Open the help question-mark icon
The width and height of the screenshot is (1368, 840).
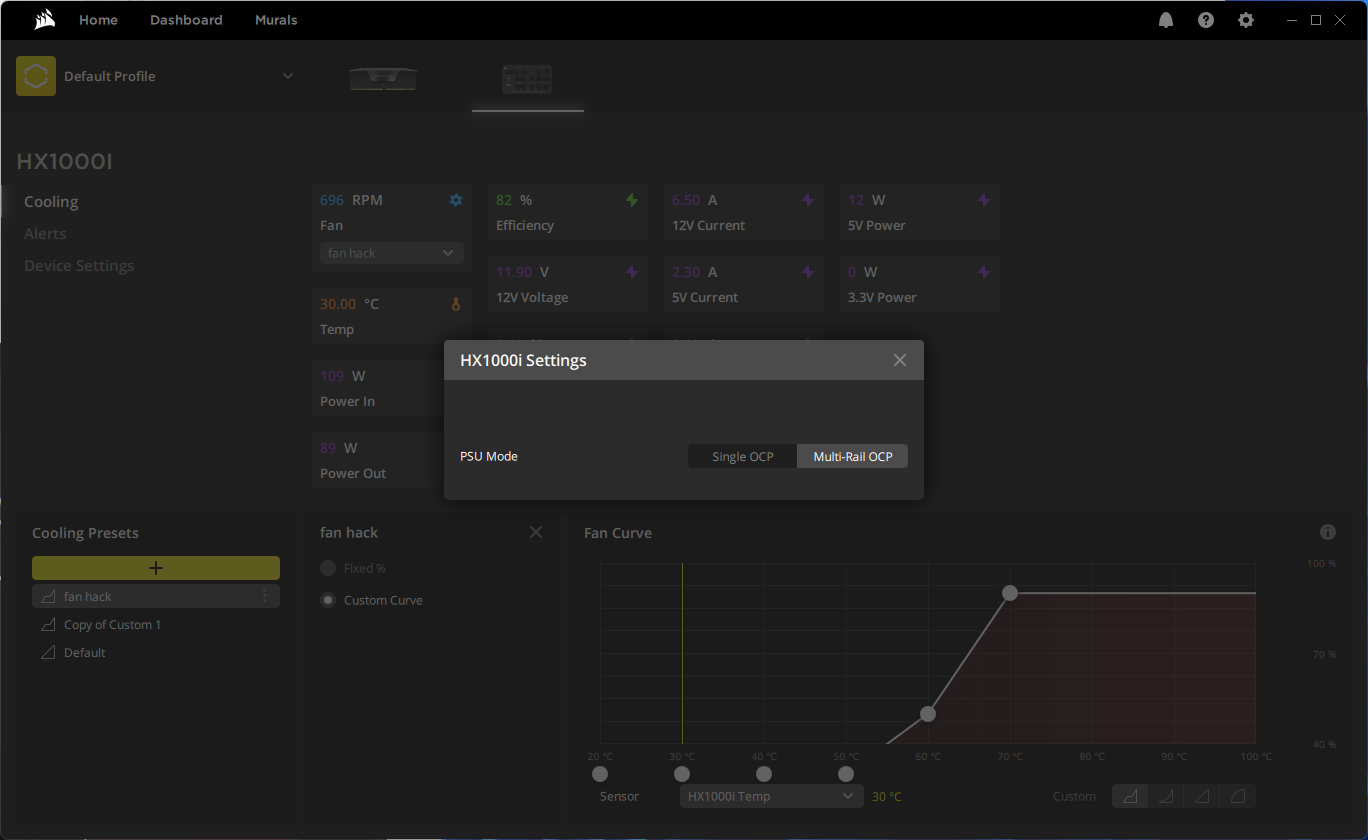(x=1206, y=20)
